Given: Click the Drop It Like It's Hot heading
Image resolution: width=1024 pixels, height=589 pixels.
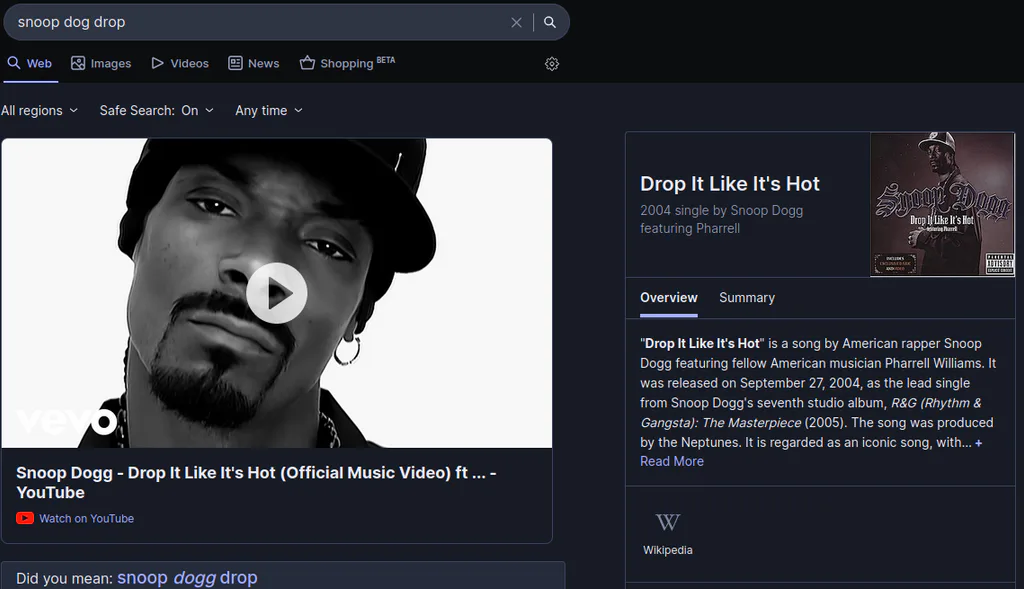Looking at the screenshot, I should [729, 183].
